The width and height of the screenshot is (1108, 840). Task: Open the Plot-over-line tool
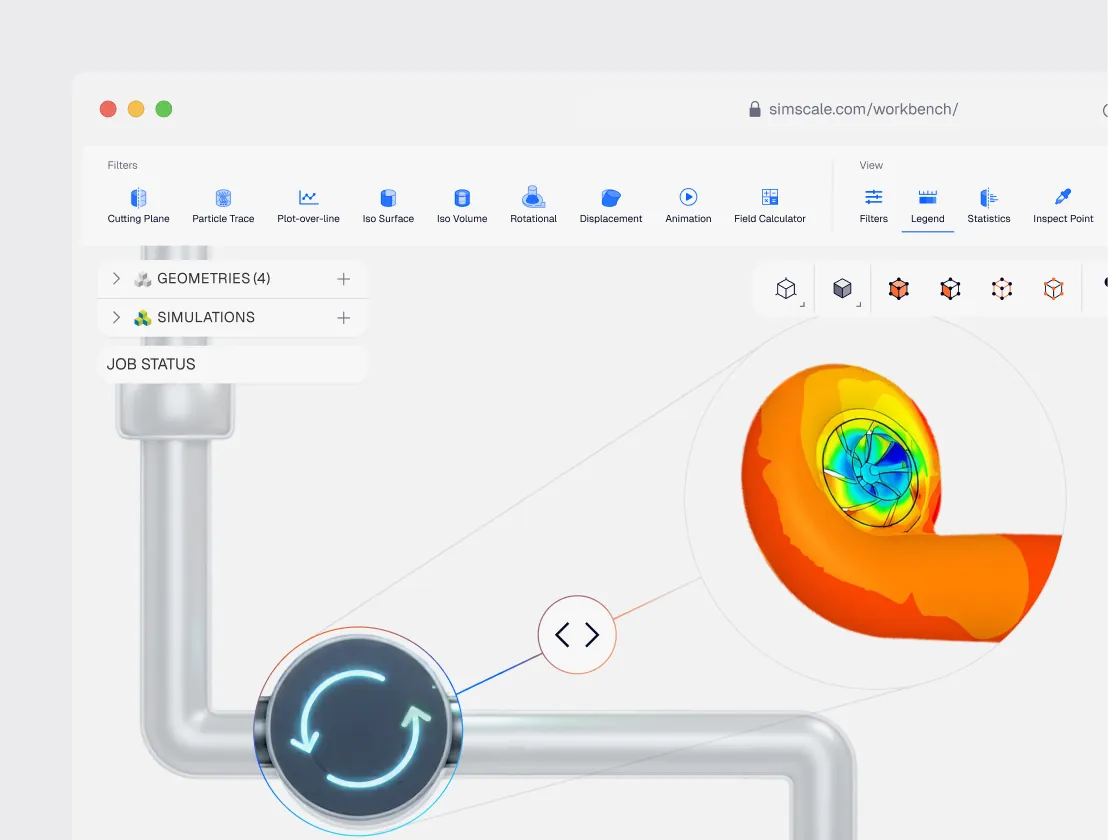308,206
